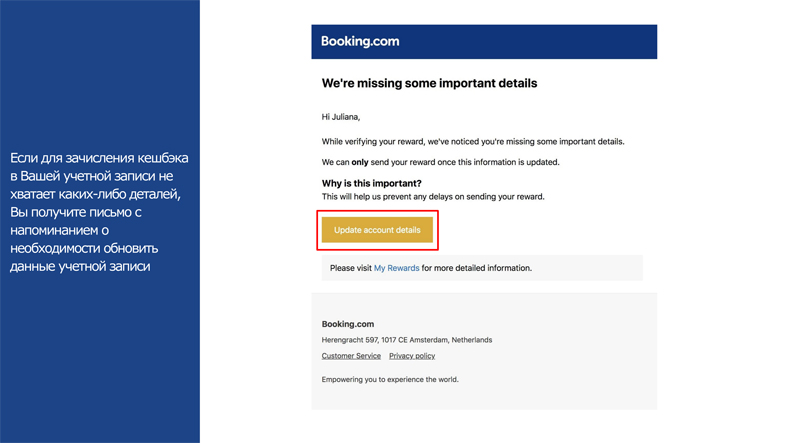Open the Customer Service footer link
Image resolution: width=788 pixels, height=443 pixels.
[x=351, y=356]
